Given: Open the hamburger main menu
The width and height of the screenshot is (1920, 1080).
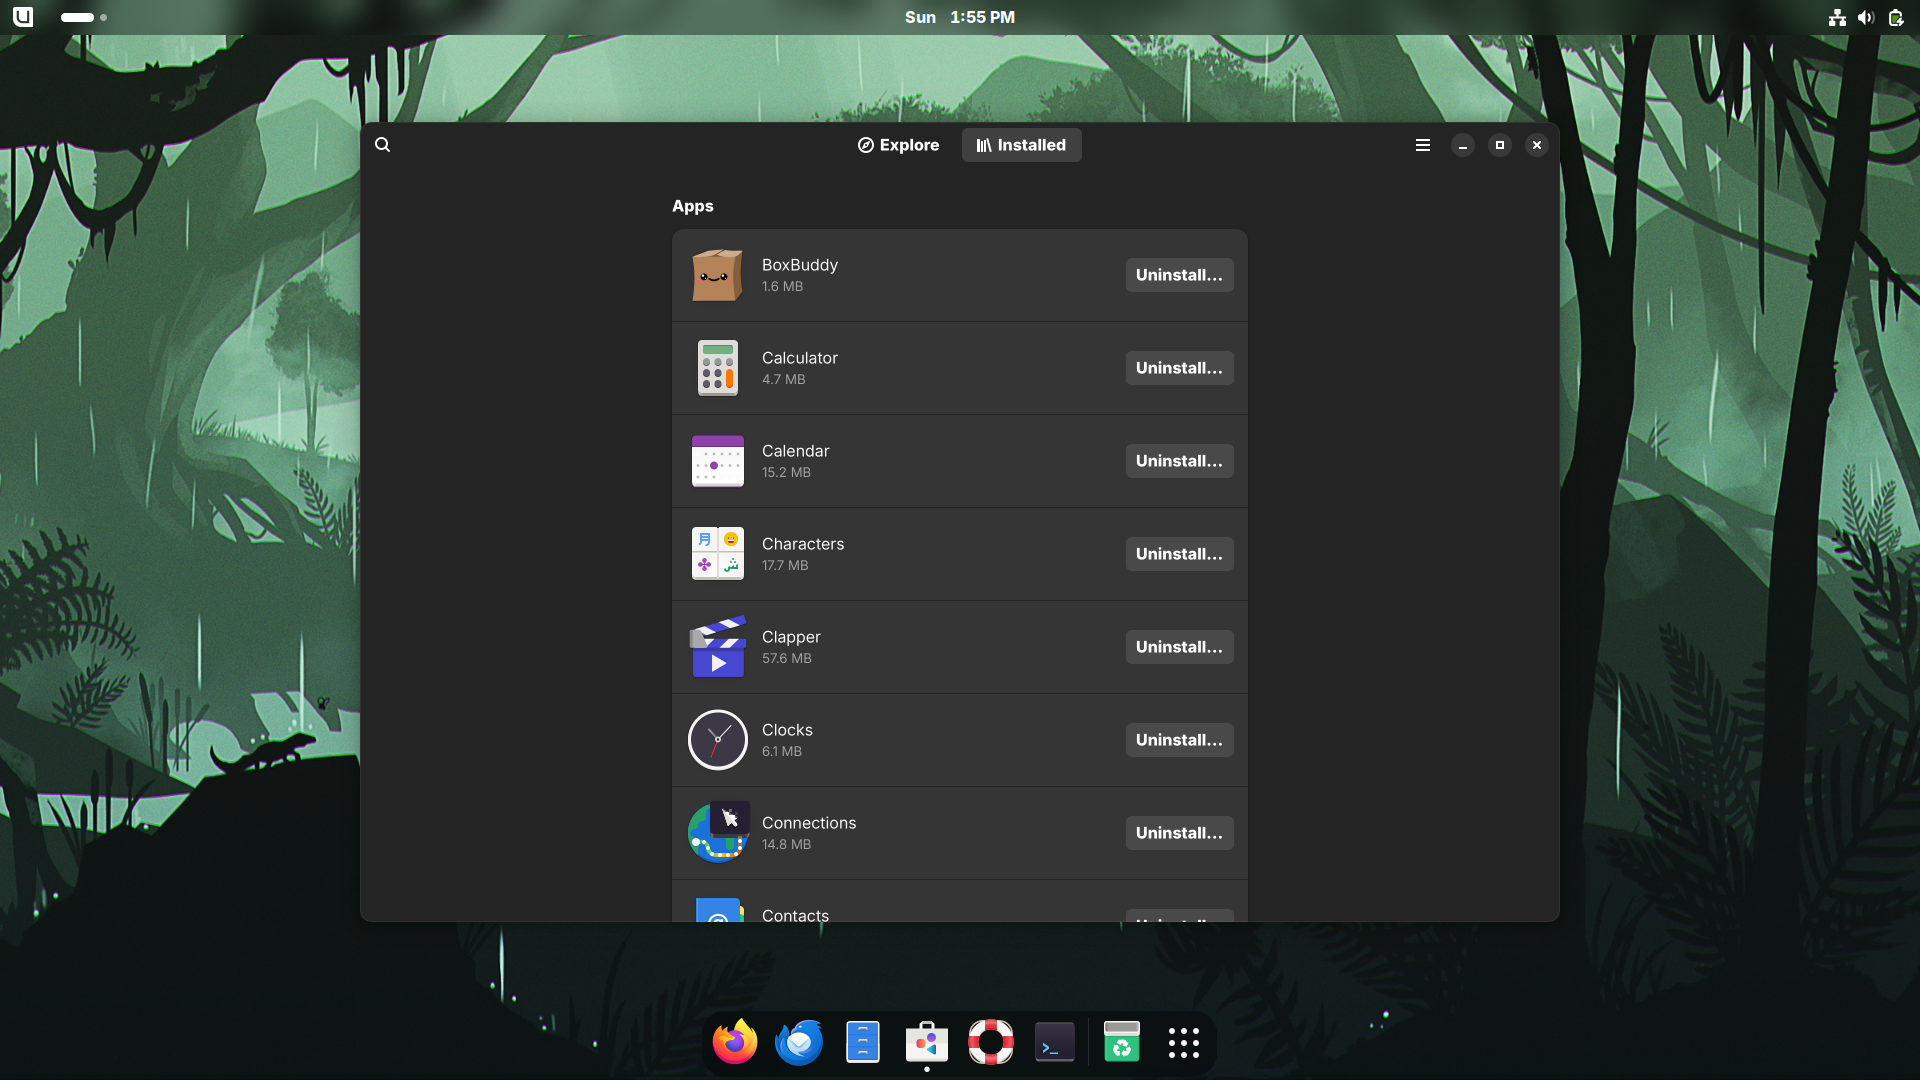Looking at the screenshot, I should tap(1423, 145).
